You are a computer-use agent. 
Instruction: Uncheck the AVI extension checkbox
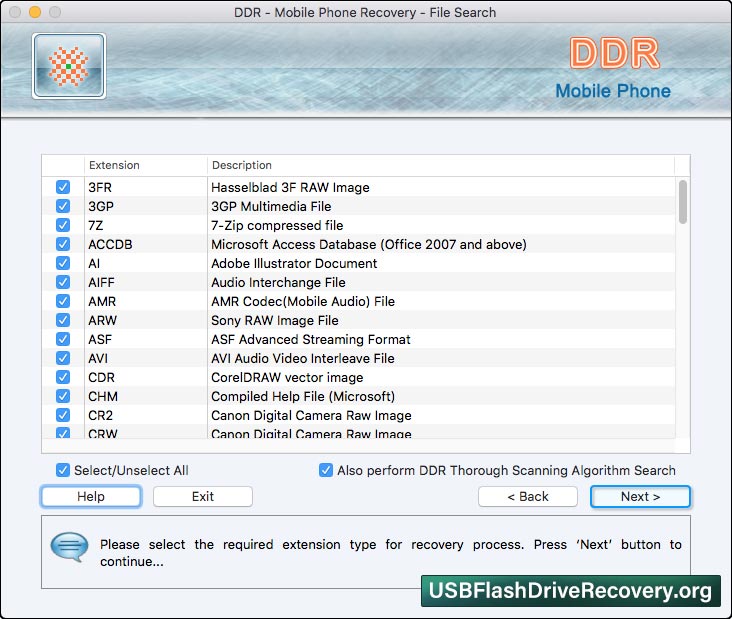coord(63,358)
